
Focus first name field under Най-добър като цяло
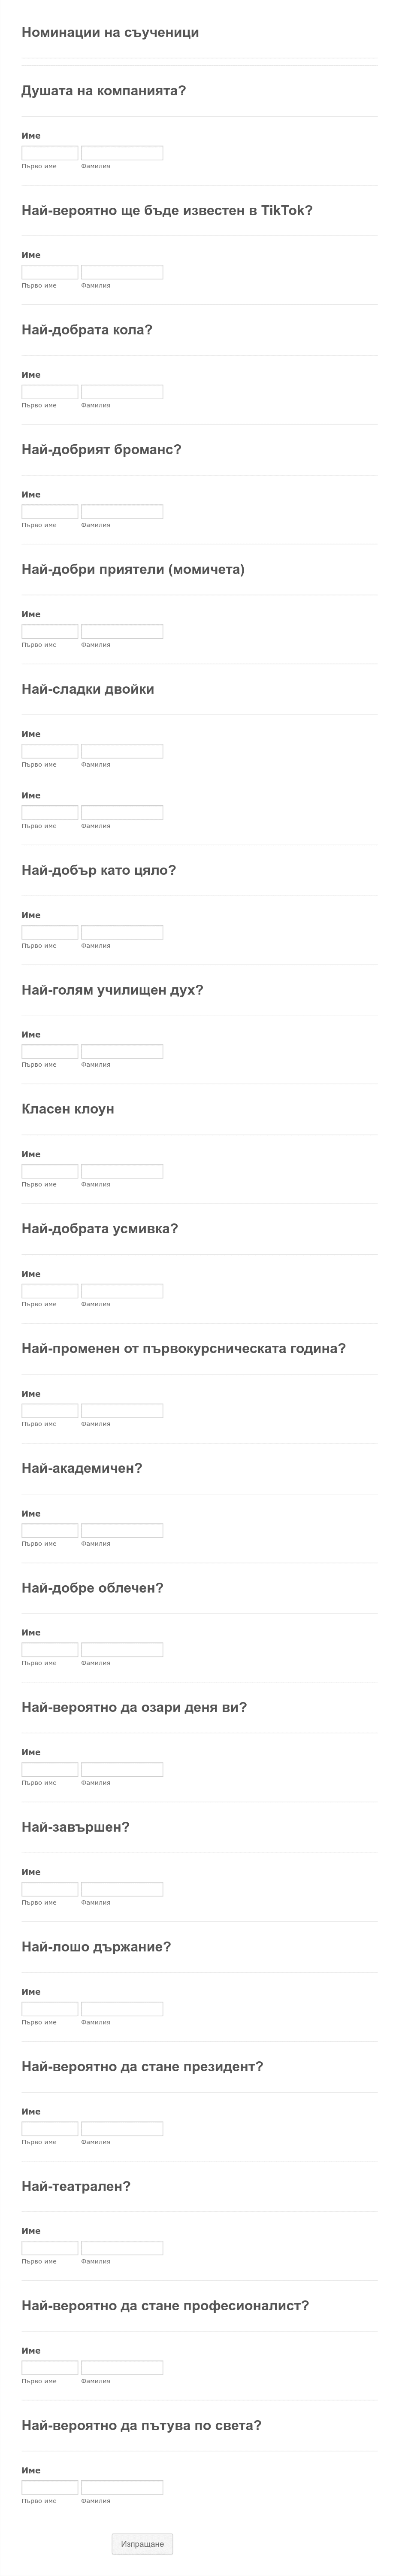tap(50, 932)
